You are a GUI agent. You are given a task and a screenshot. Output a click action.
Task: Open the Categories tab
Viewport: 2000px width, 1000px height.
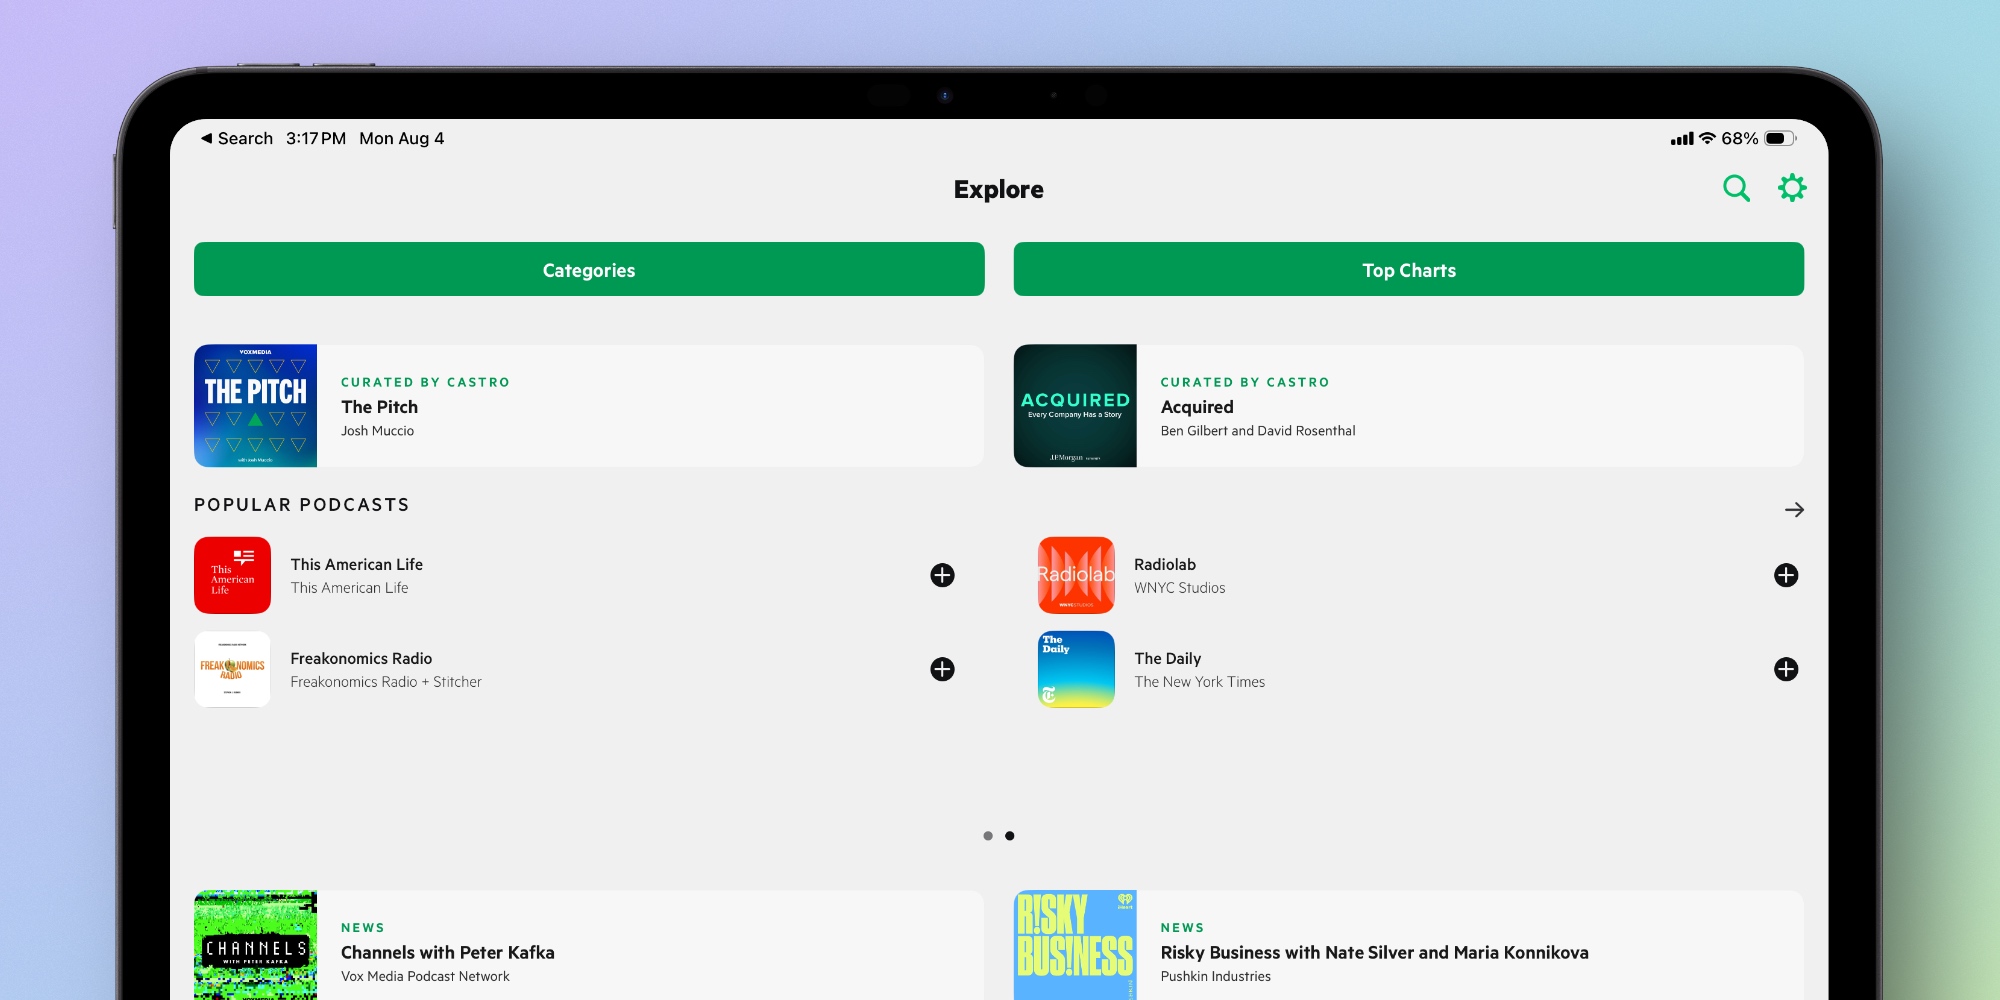pyautogui.click(x=588, y=269)
